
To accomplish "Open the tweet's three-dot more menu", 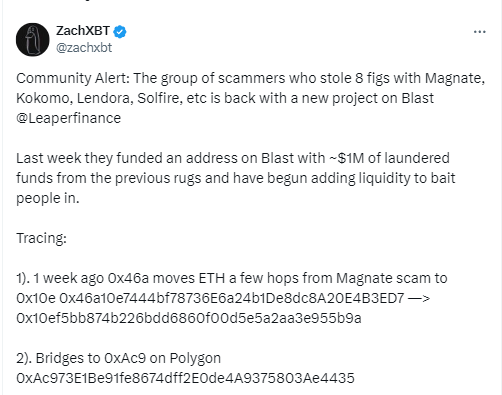I will pos(479,32).
